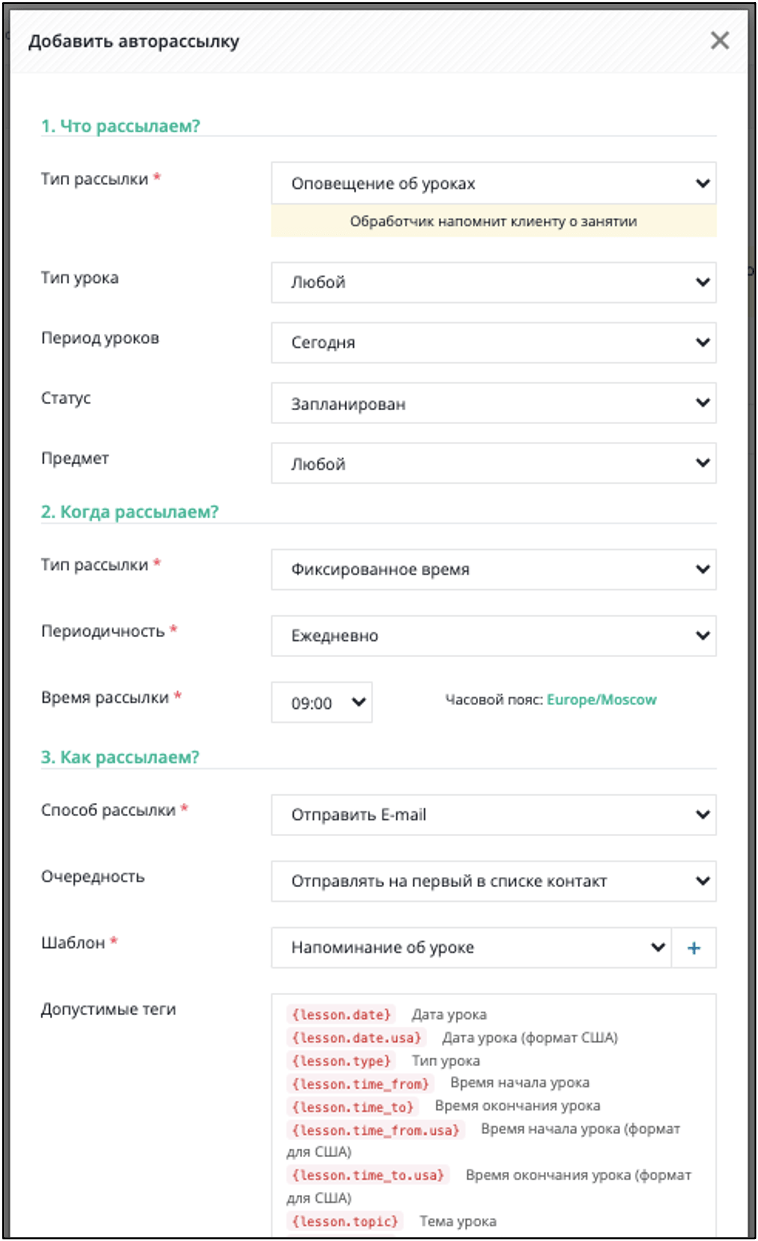Click the {lesson.type} tag

[x=341, y=1061]
